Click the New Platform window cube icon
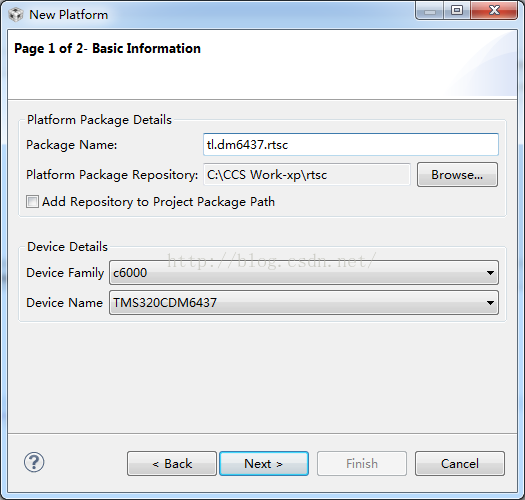This screenshot has height=500, width=525. (x=16, y=15)
